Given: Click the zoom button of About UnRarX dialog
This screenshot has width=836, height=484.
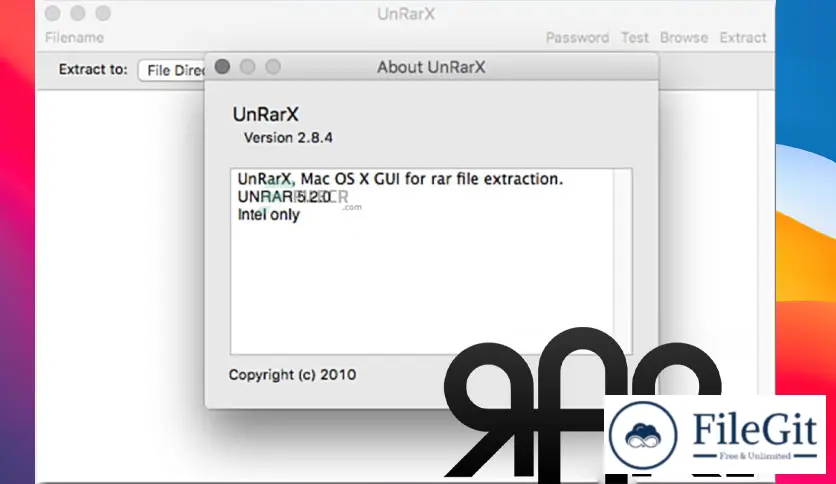Looking at the screenshot, I should click(273, 67).
